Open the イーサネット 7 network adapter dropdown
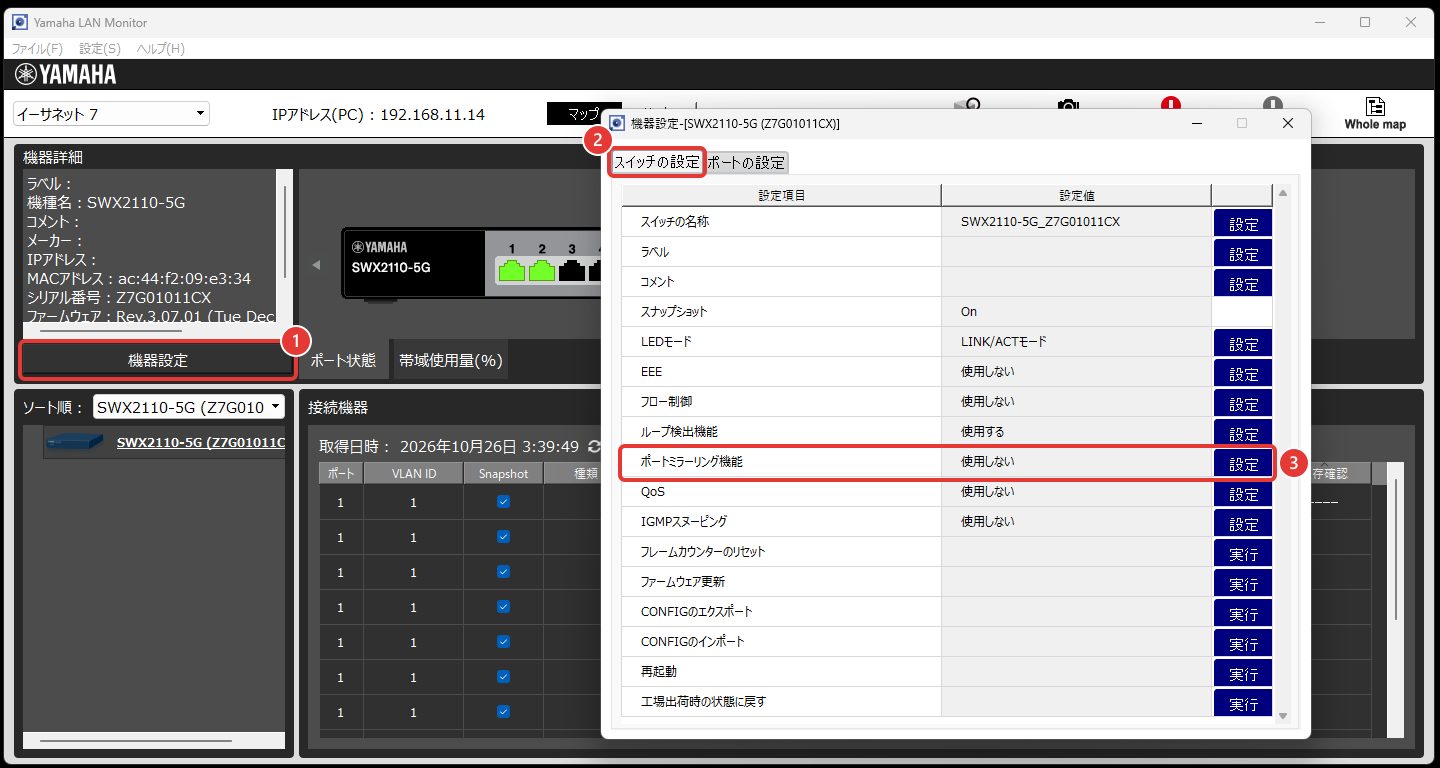 111,114
